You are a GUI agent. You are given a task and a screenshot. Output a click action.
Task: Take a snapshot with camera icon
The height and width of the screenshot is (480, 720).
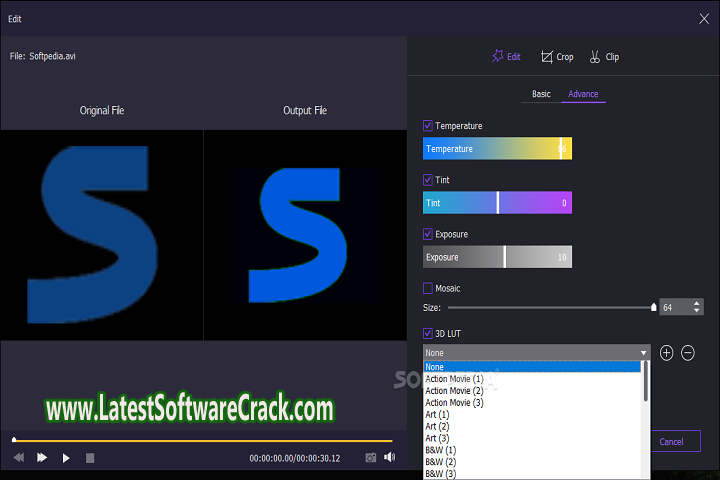point(370,457)
